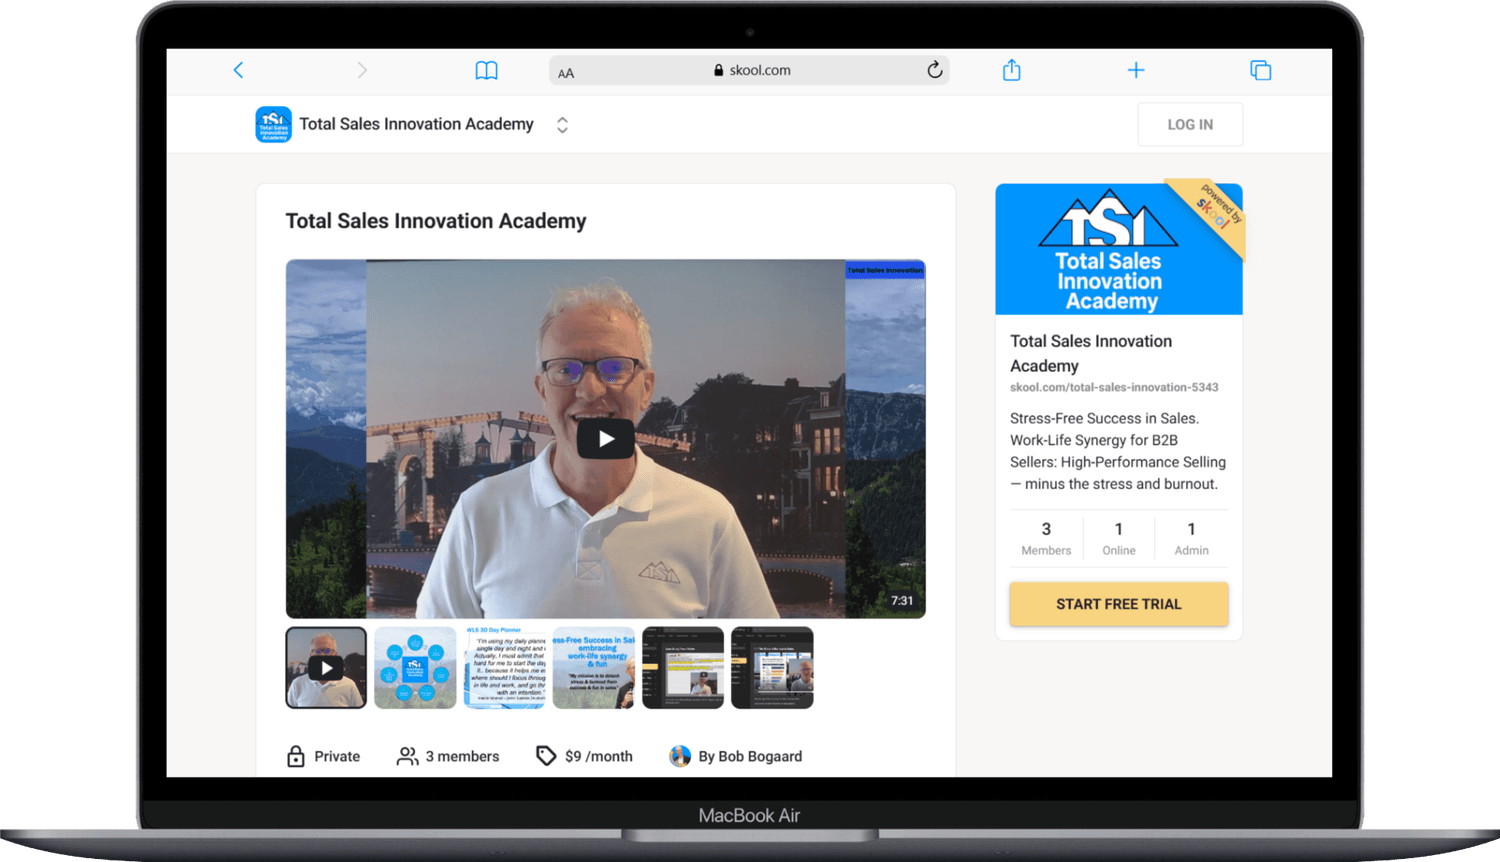Play the main intro video
The width and height of the screenshot is (1500, 862).
click(605, 439)
